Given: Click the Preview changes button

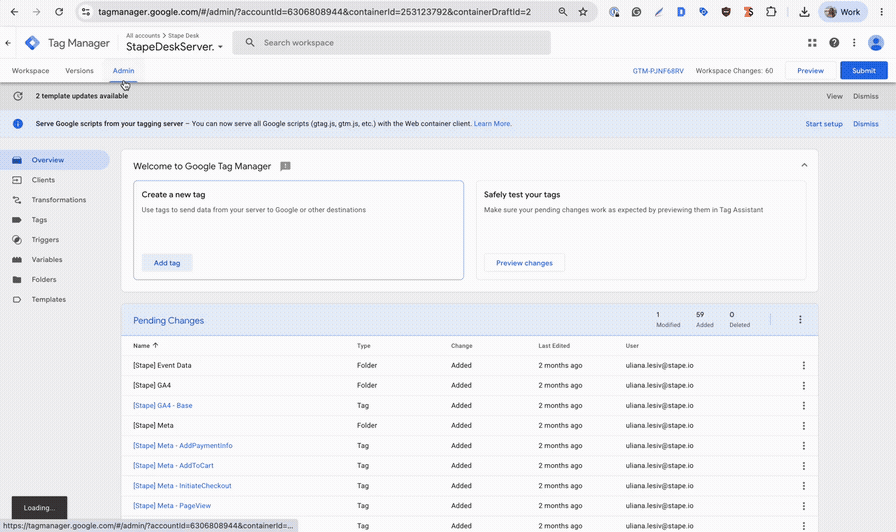Looking at the screenshot, I should coord(524,263).
